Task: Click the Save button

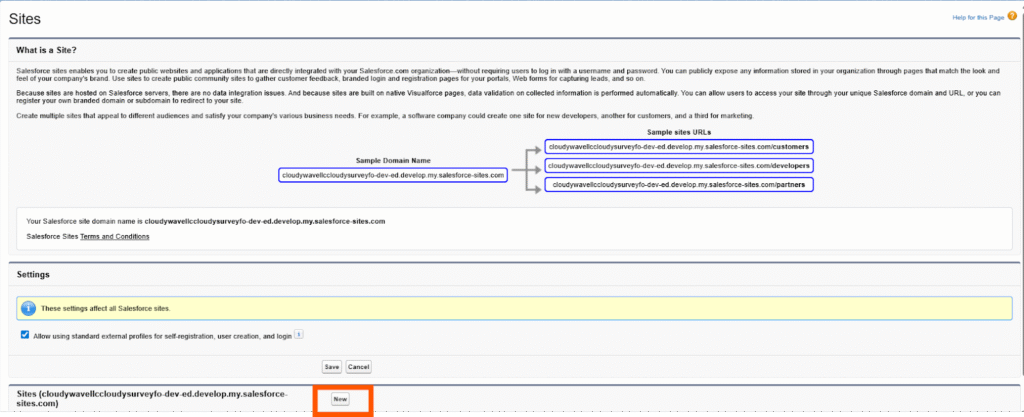Action: tap(332, 367)
